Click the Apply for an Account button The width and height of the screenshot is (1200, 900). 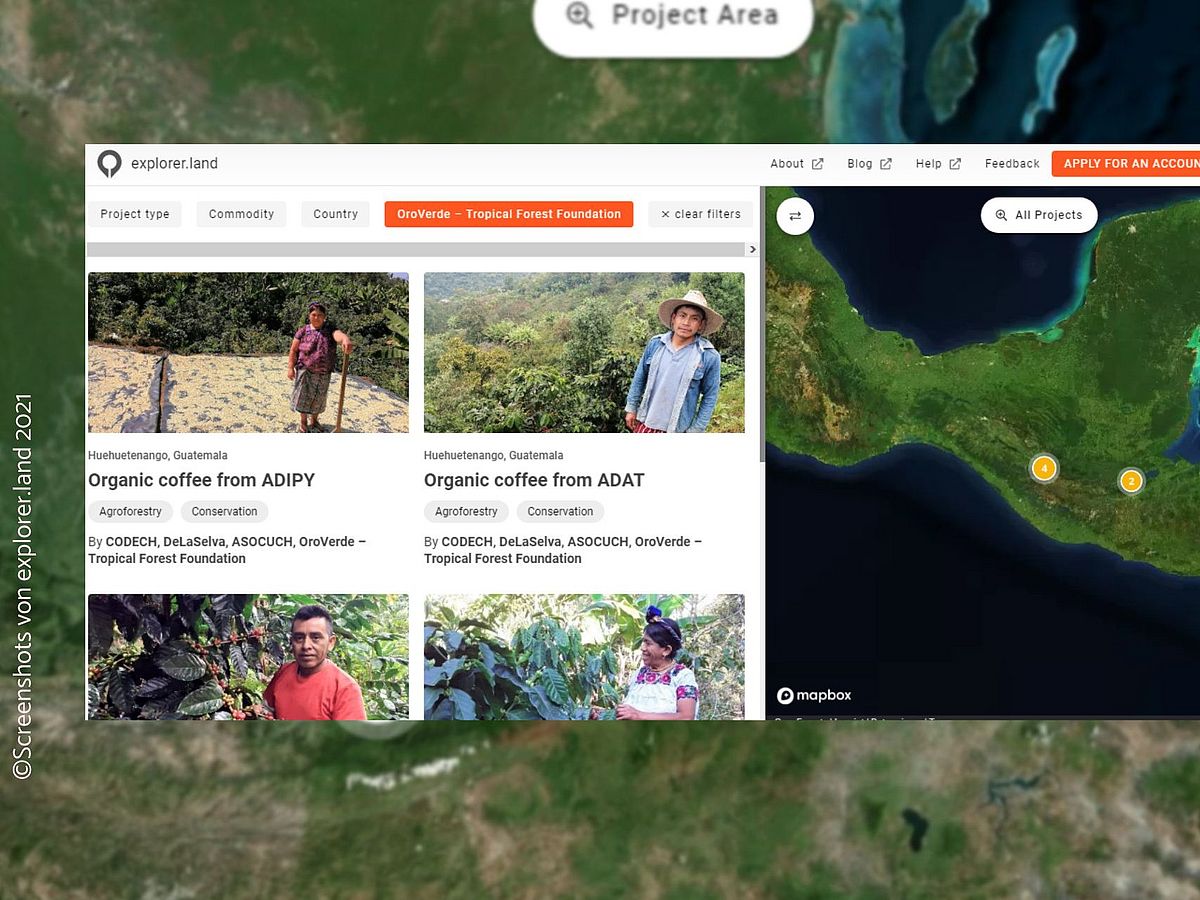1126,164
